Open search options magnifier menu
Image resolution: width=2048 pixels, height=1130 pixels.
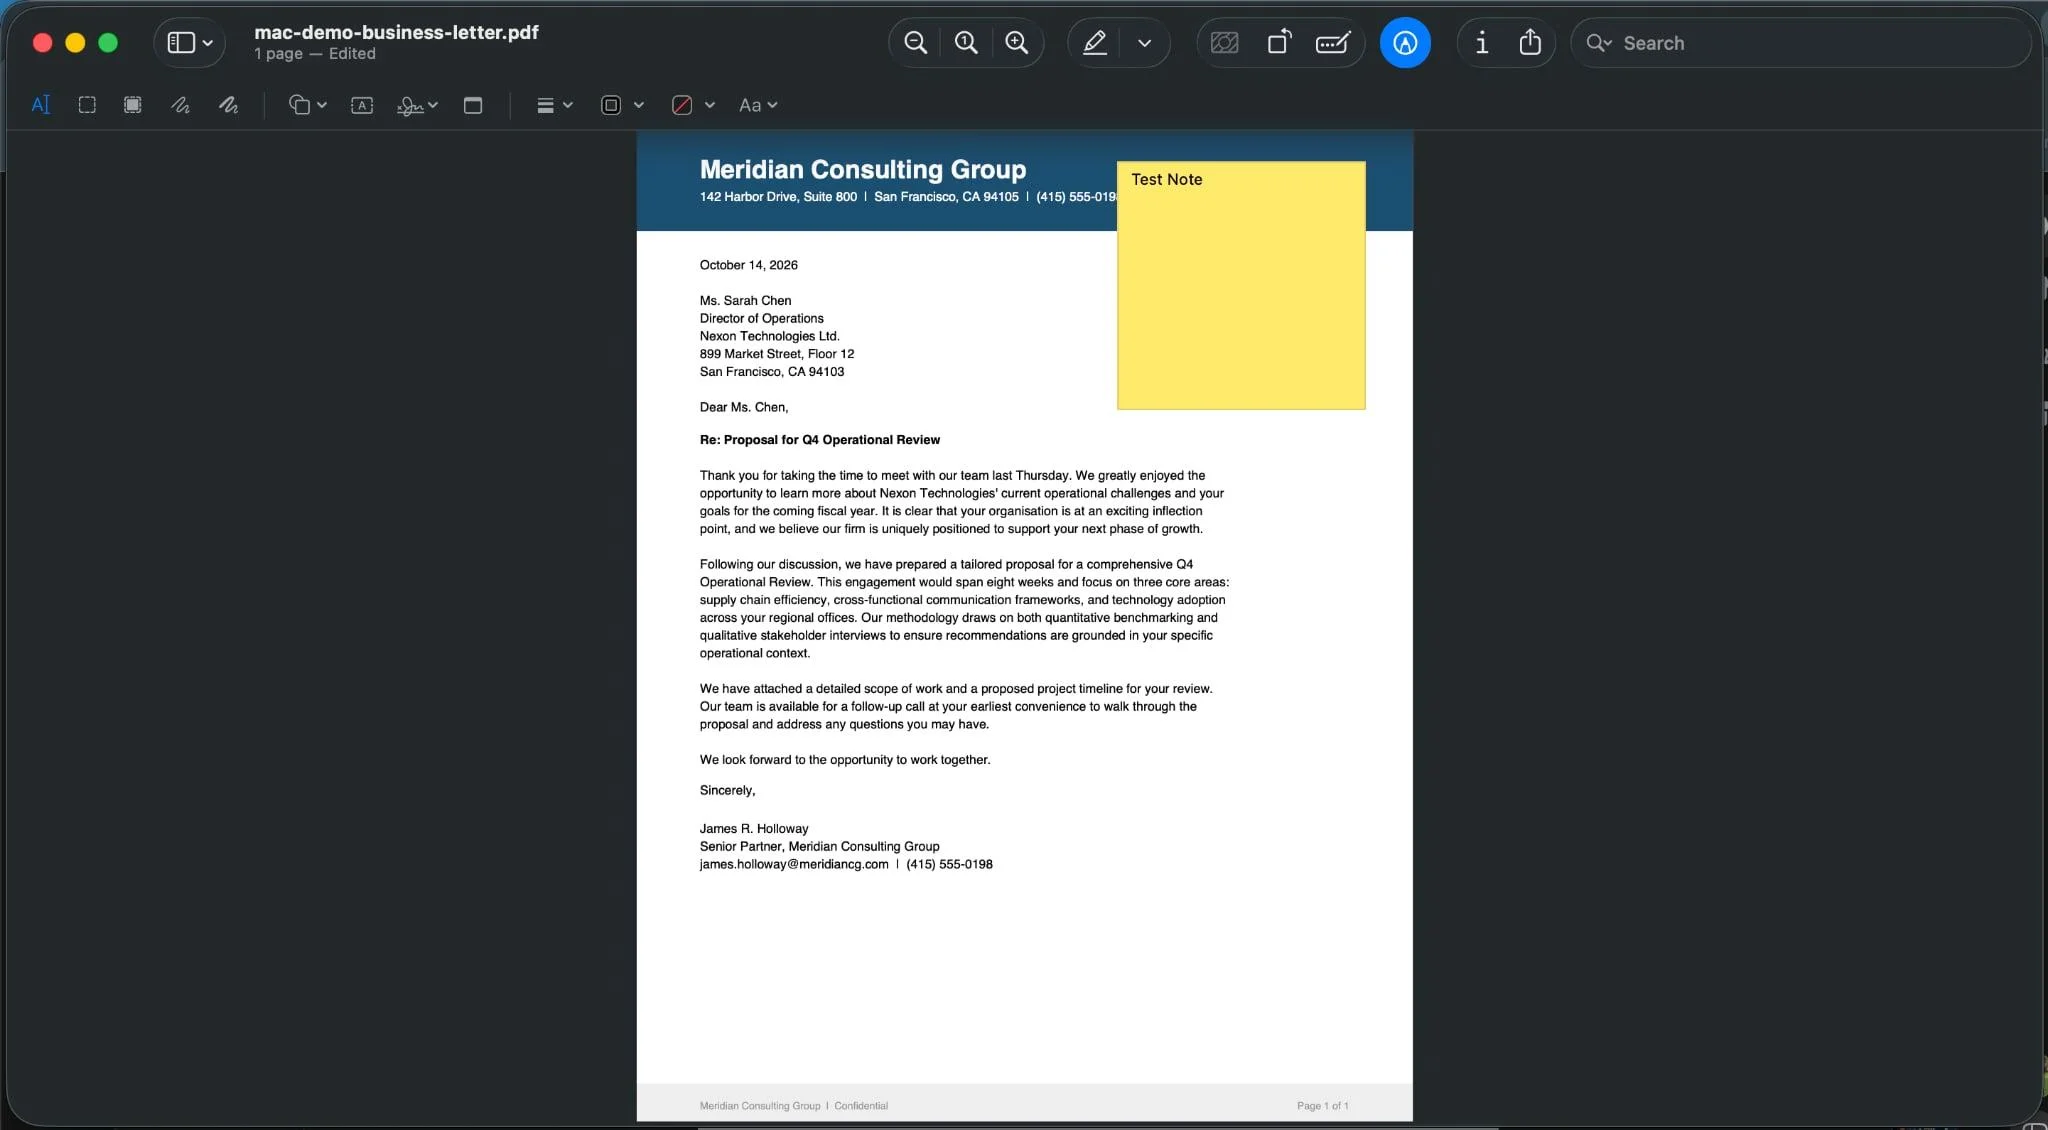tap(1599, 43)
